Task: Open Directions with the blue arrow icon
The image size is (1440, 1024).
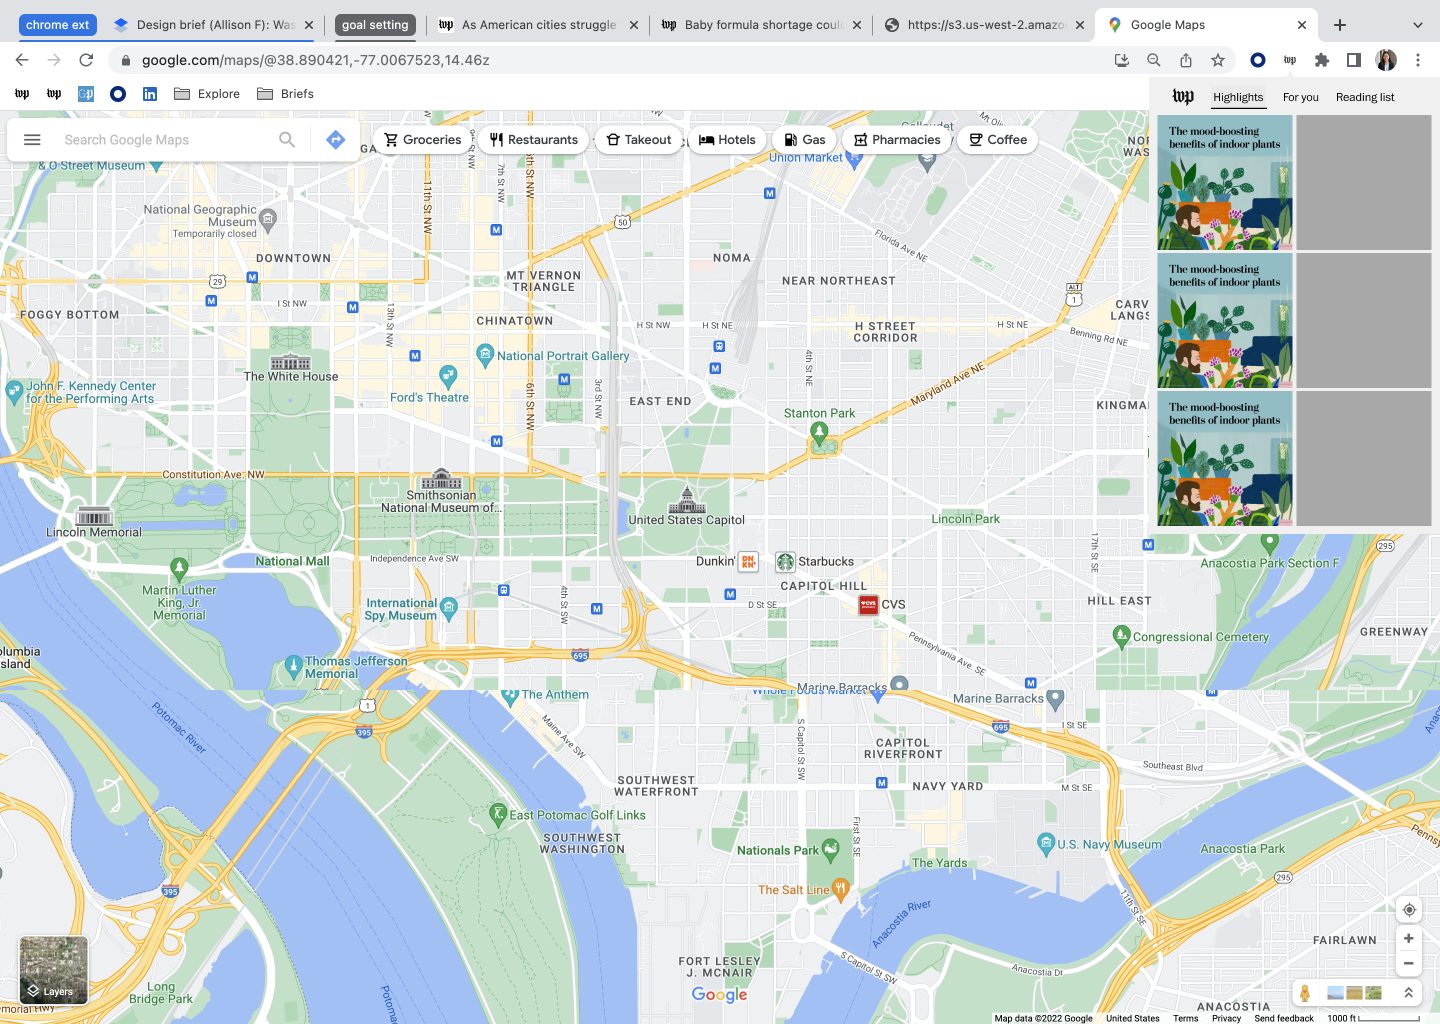Action: 336,140
